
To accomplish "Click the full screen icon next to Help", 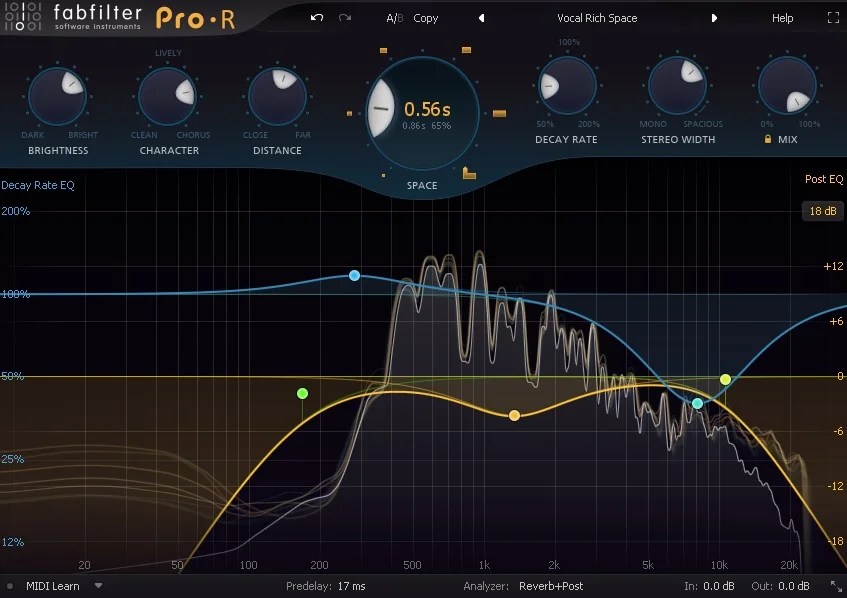I will coord(833,17).
